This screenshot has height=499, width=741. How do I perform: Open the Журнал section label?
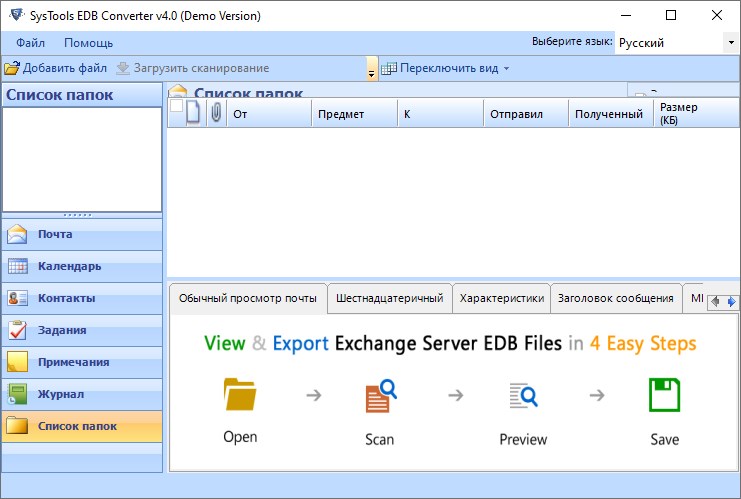point(61,394)
